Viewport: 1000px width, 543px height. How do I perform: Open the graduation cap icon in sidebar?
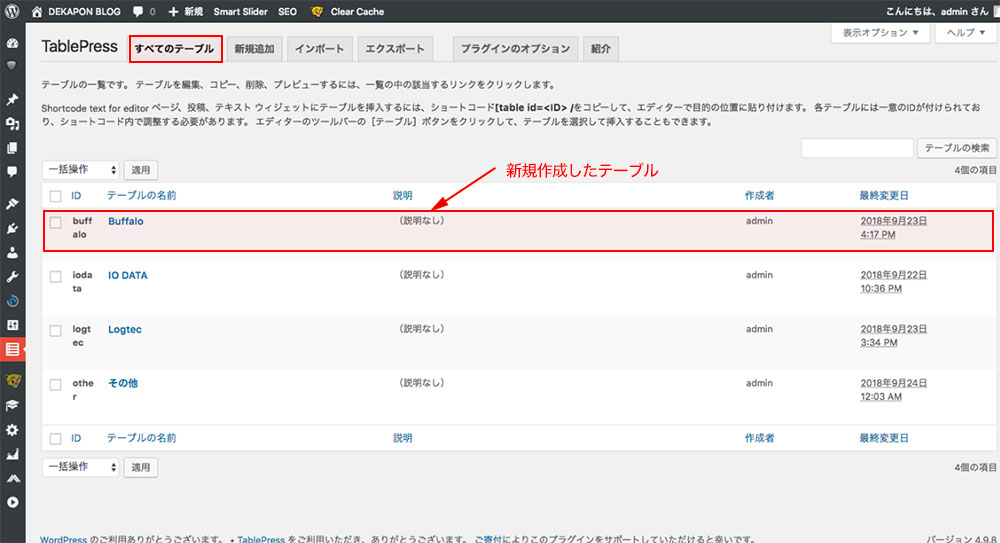coord(12,406)
